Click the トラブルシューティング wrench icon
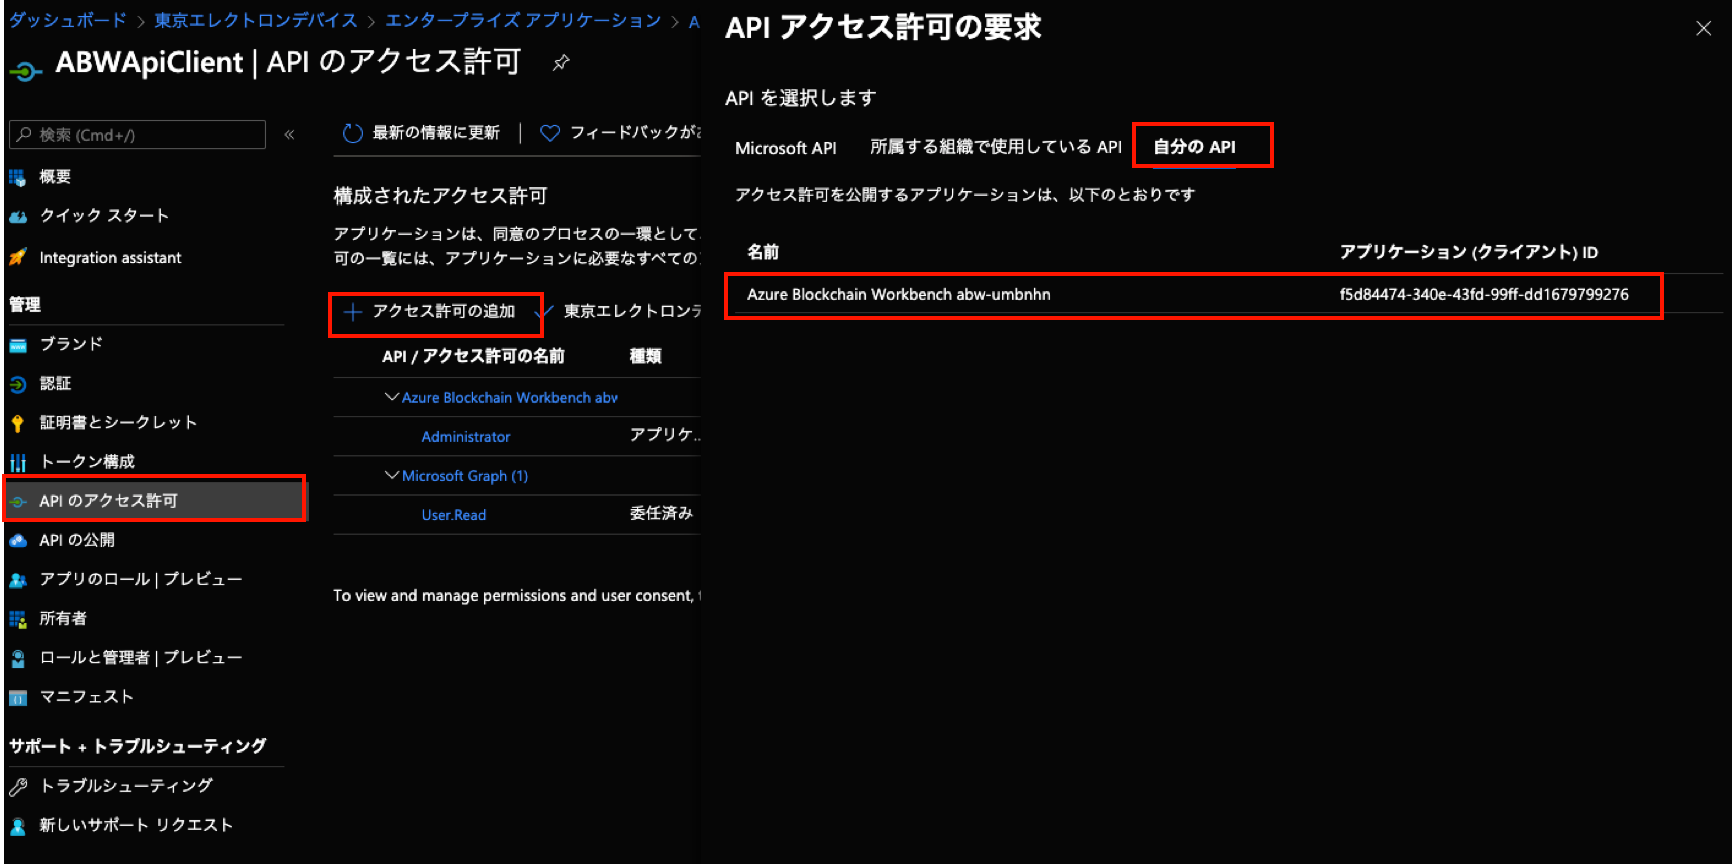The width and height of the screenshot is (1732, 864). (x=18, y=787)
